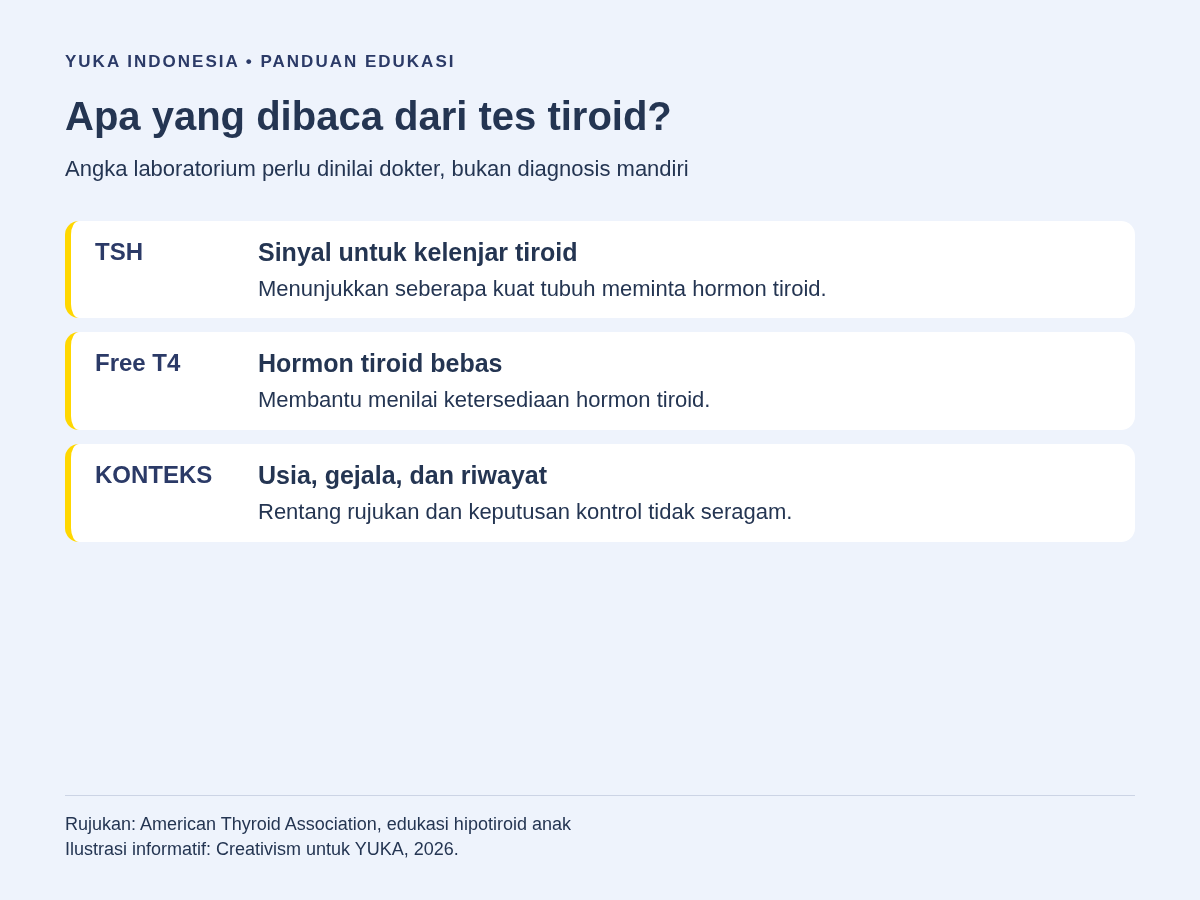
Task: Click the heading 'Usia, gejala, dan riwayat'
Action: point(402,475)
